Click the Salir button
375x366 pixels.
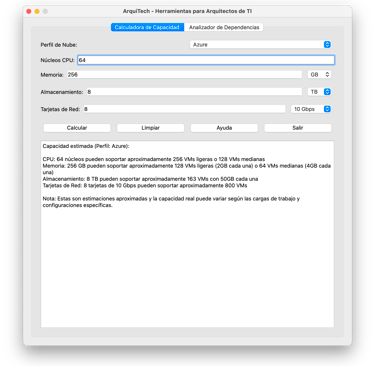click(x=298, y=128)
